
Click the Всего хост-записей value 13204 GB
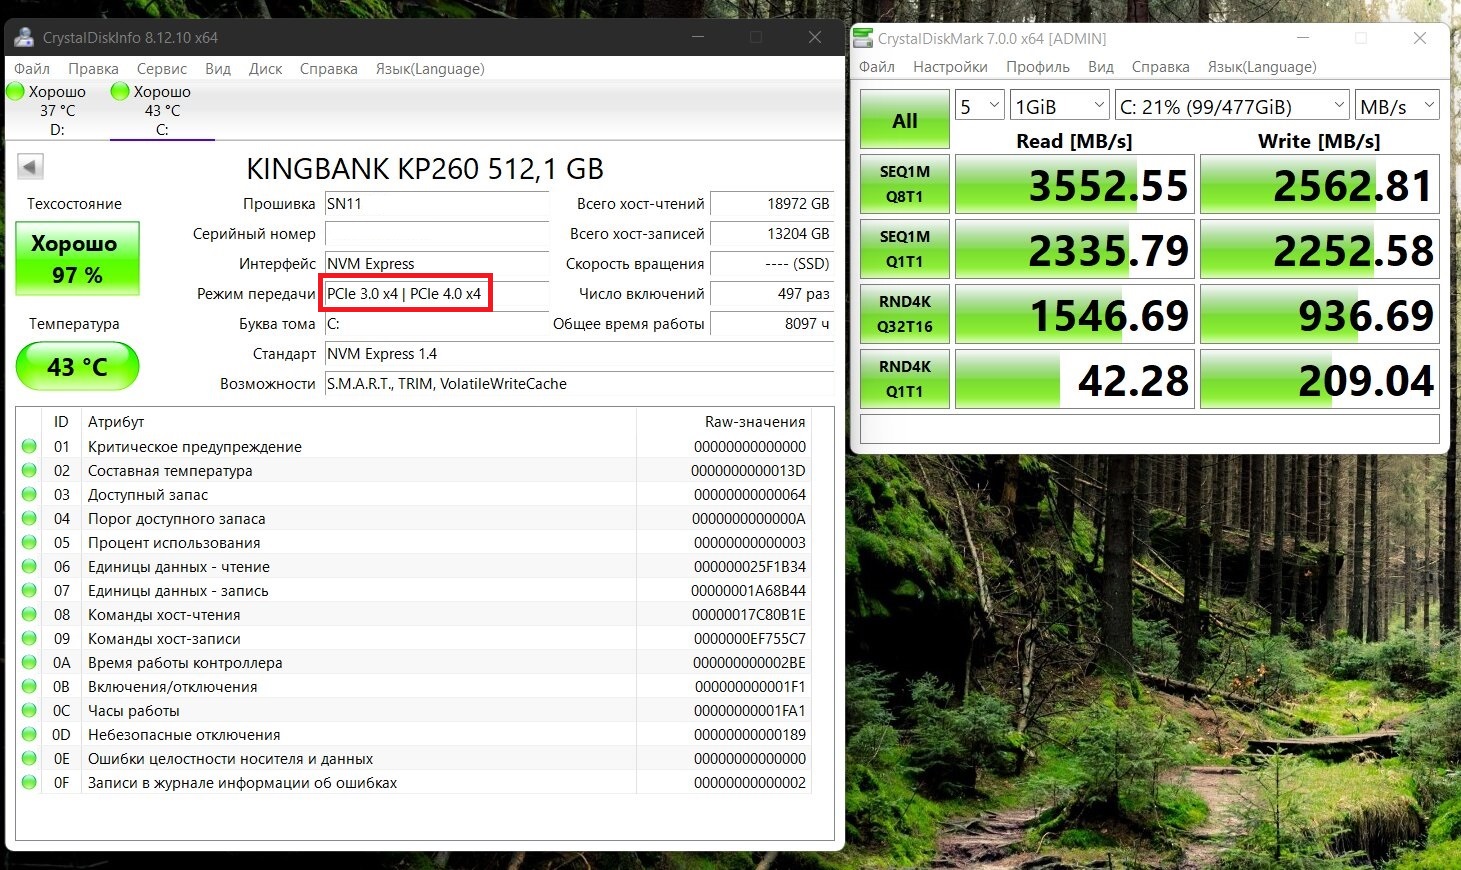click(x=772, y=233)
